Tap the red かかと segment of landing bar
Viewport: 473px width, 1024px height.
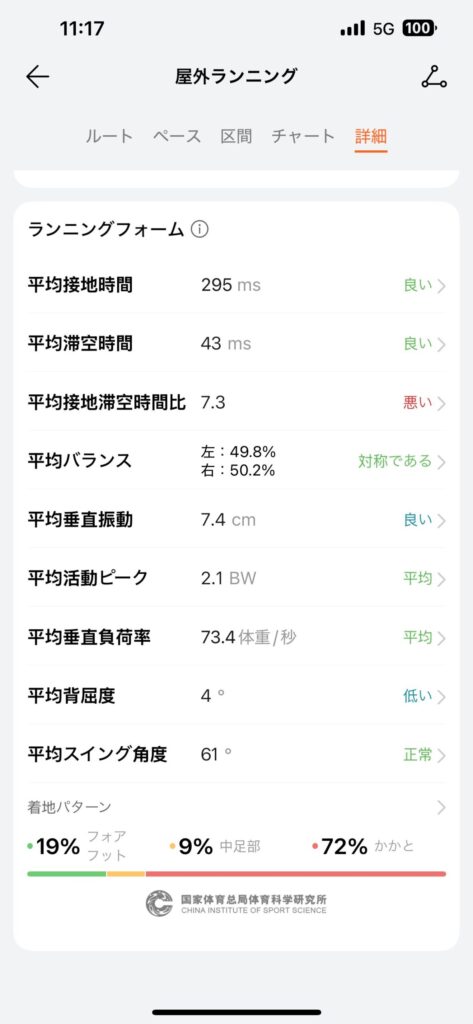[x=296, y=874]
